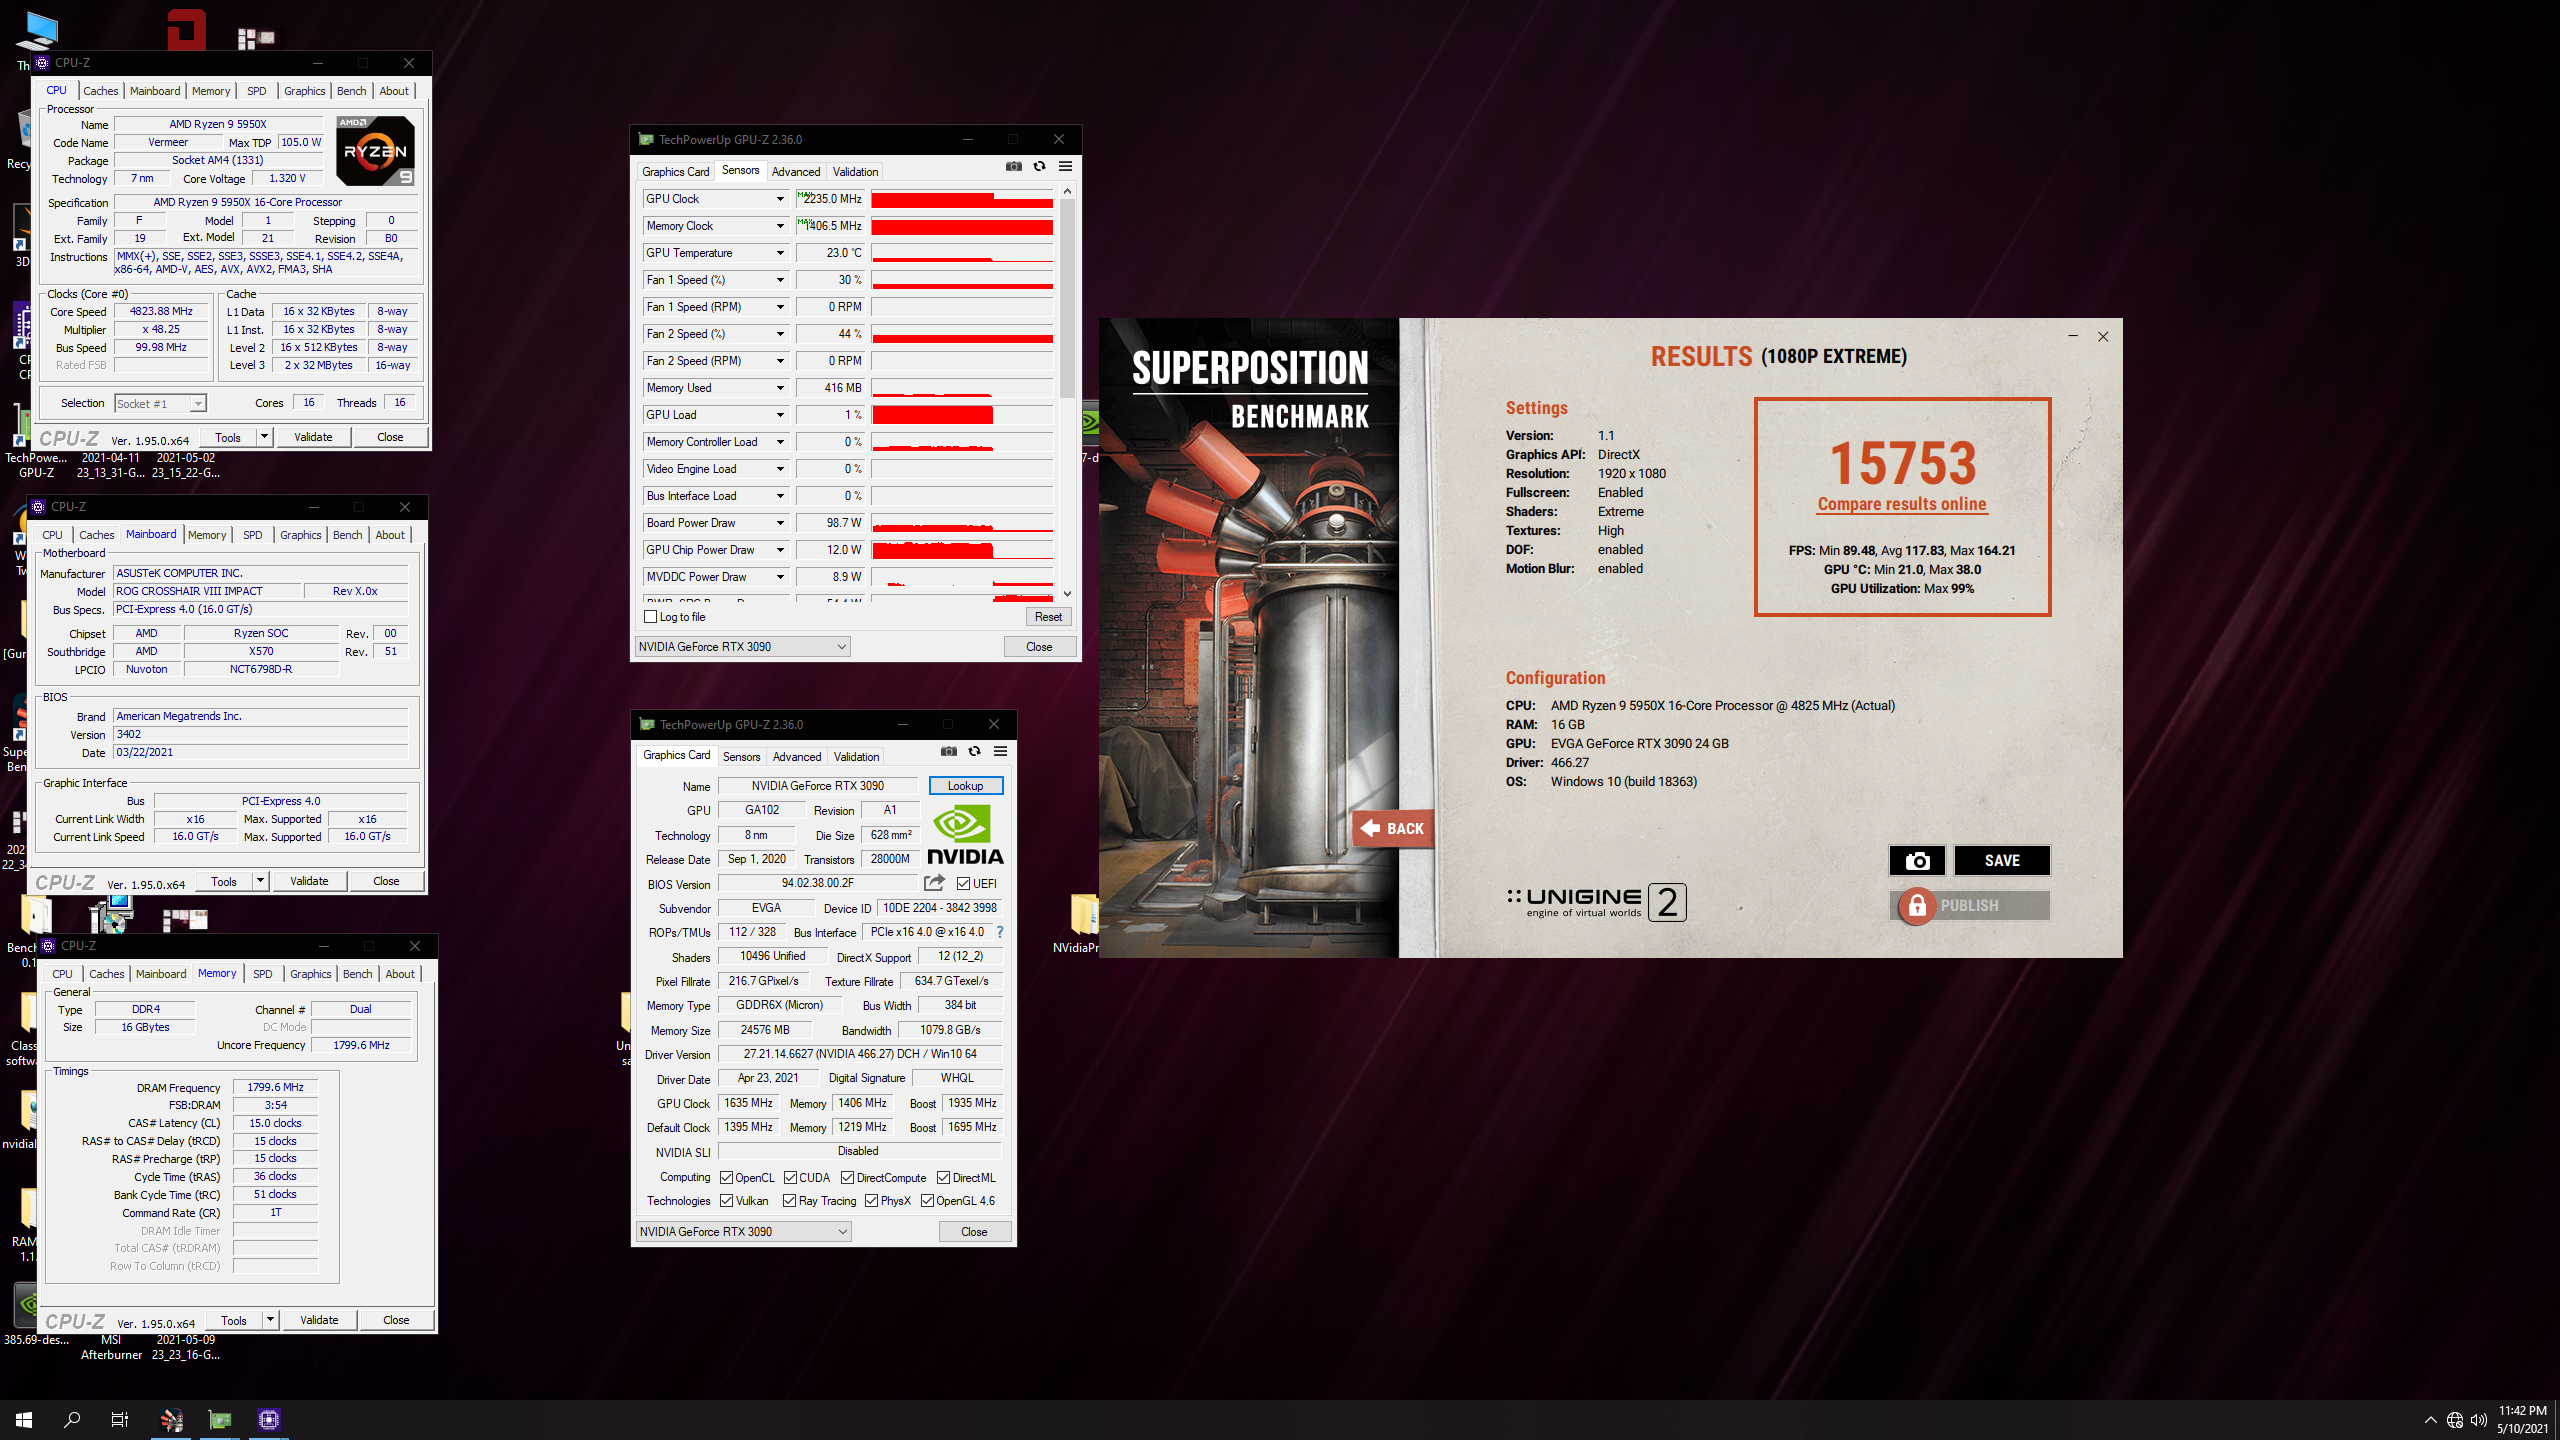Click the GPU Chip Power Draw history graph
This screenshot has height=1440, width=2560.
click(962, 550)
